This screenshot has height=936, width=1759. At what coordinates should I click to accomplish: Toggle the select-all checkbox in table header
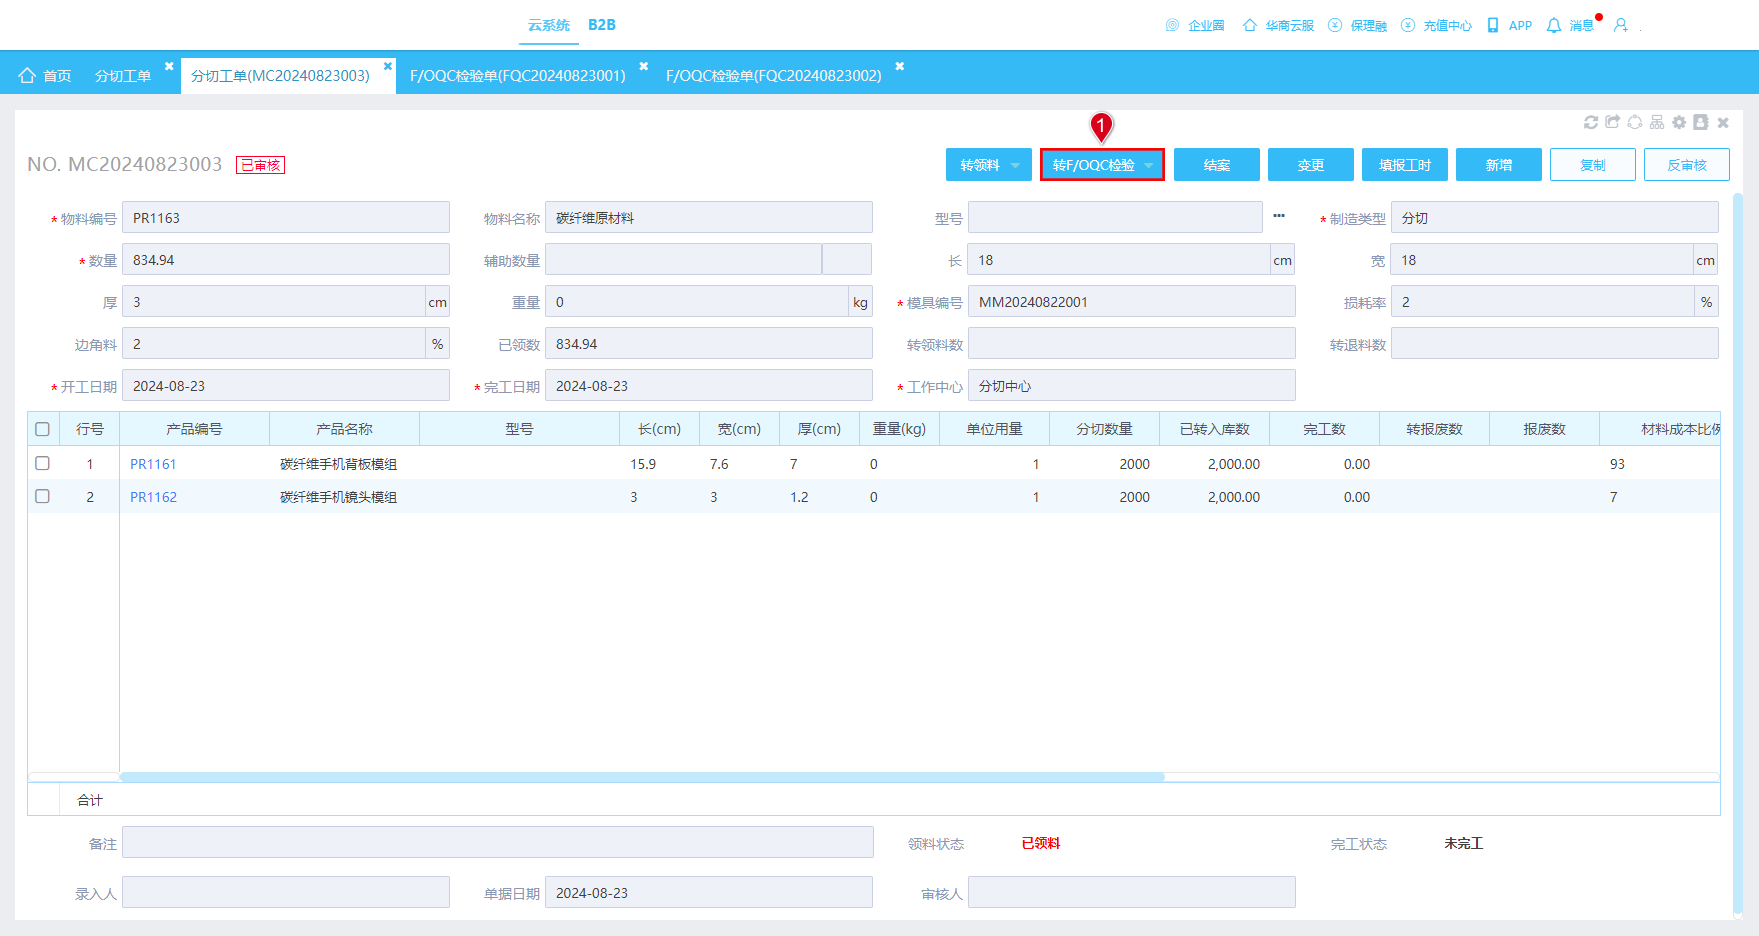(x=42, y=429)
